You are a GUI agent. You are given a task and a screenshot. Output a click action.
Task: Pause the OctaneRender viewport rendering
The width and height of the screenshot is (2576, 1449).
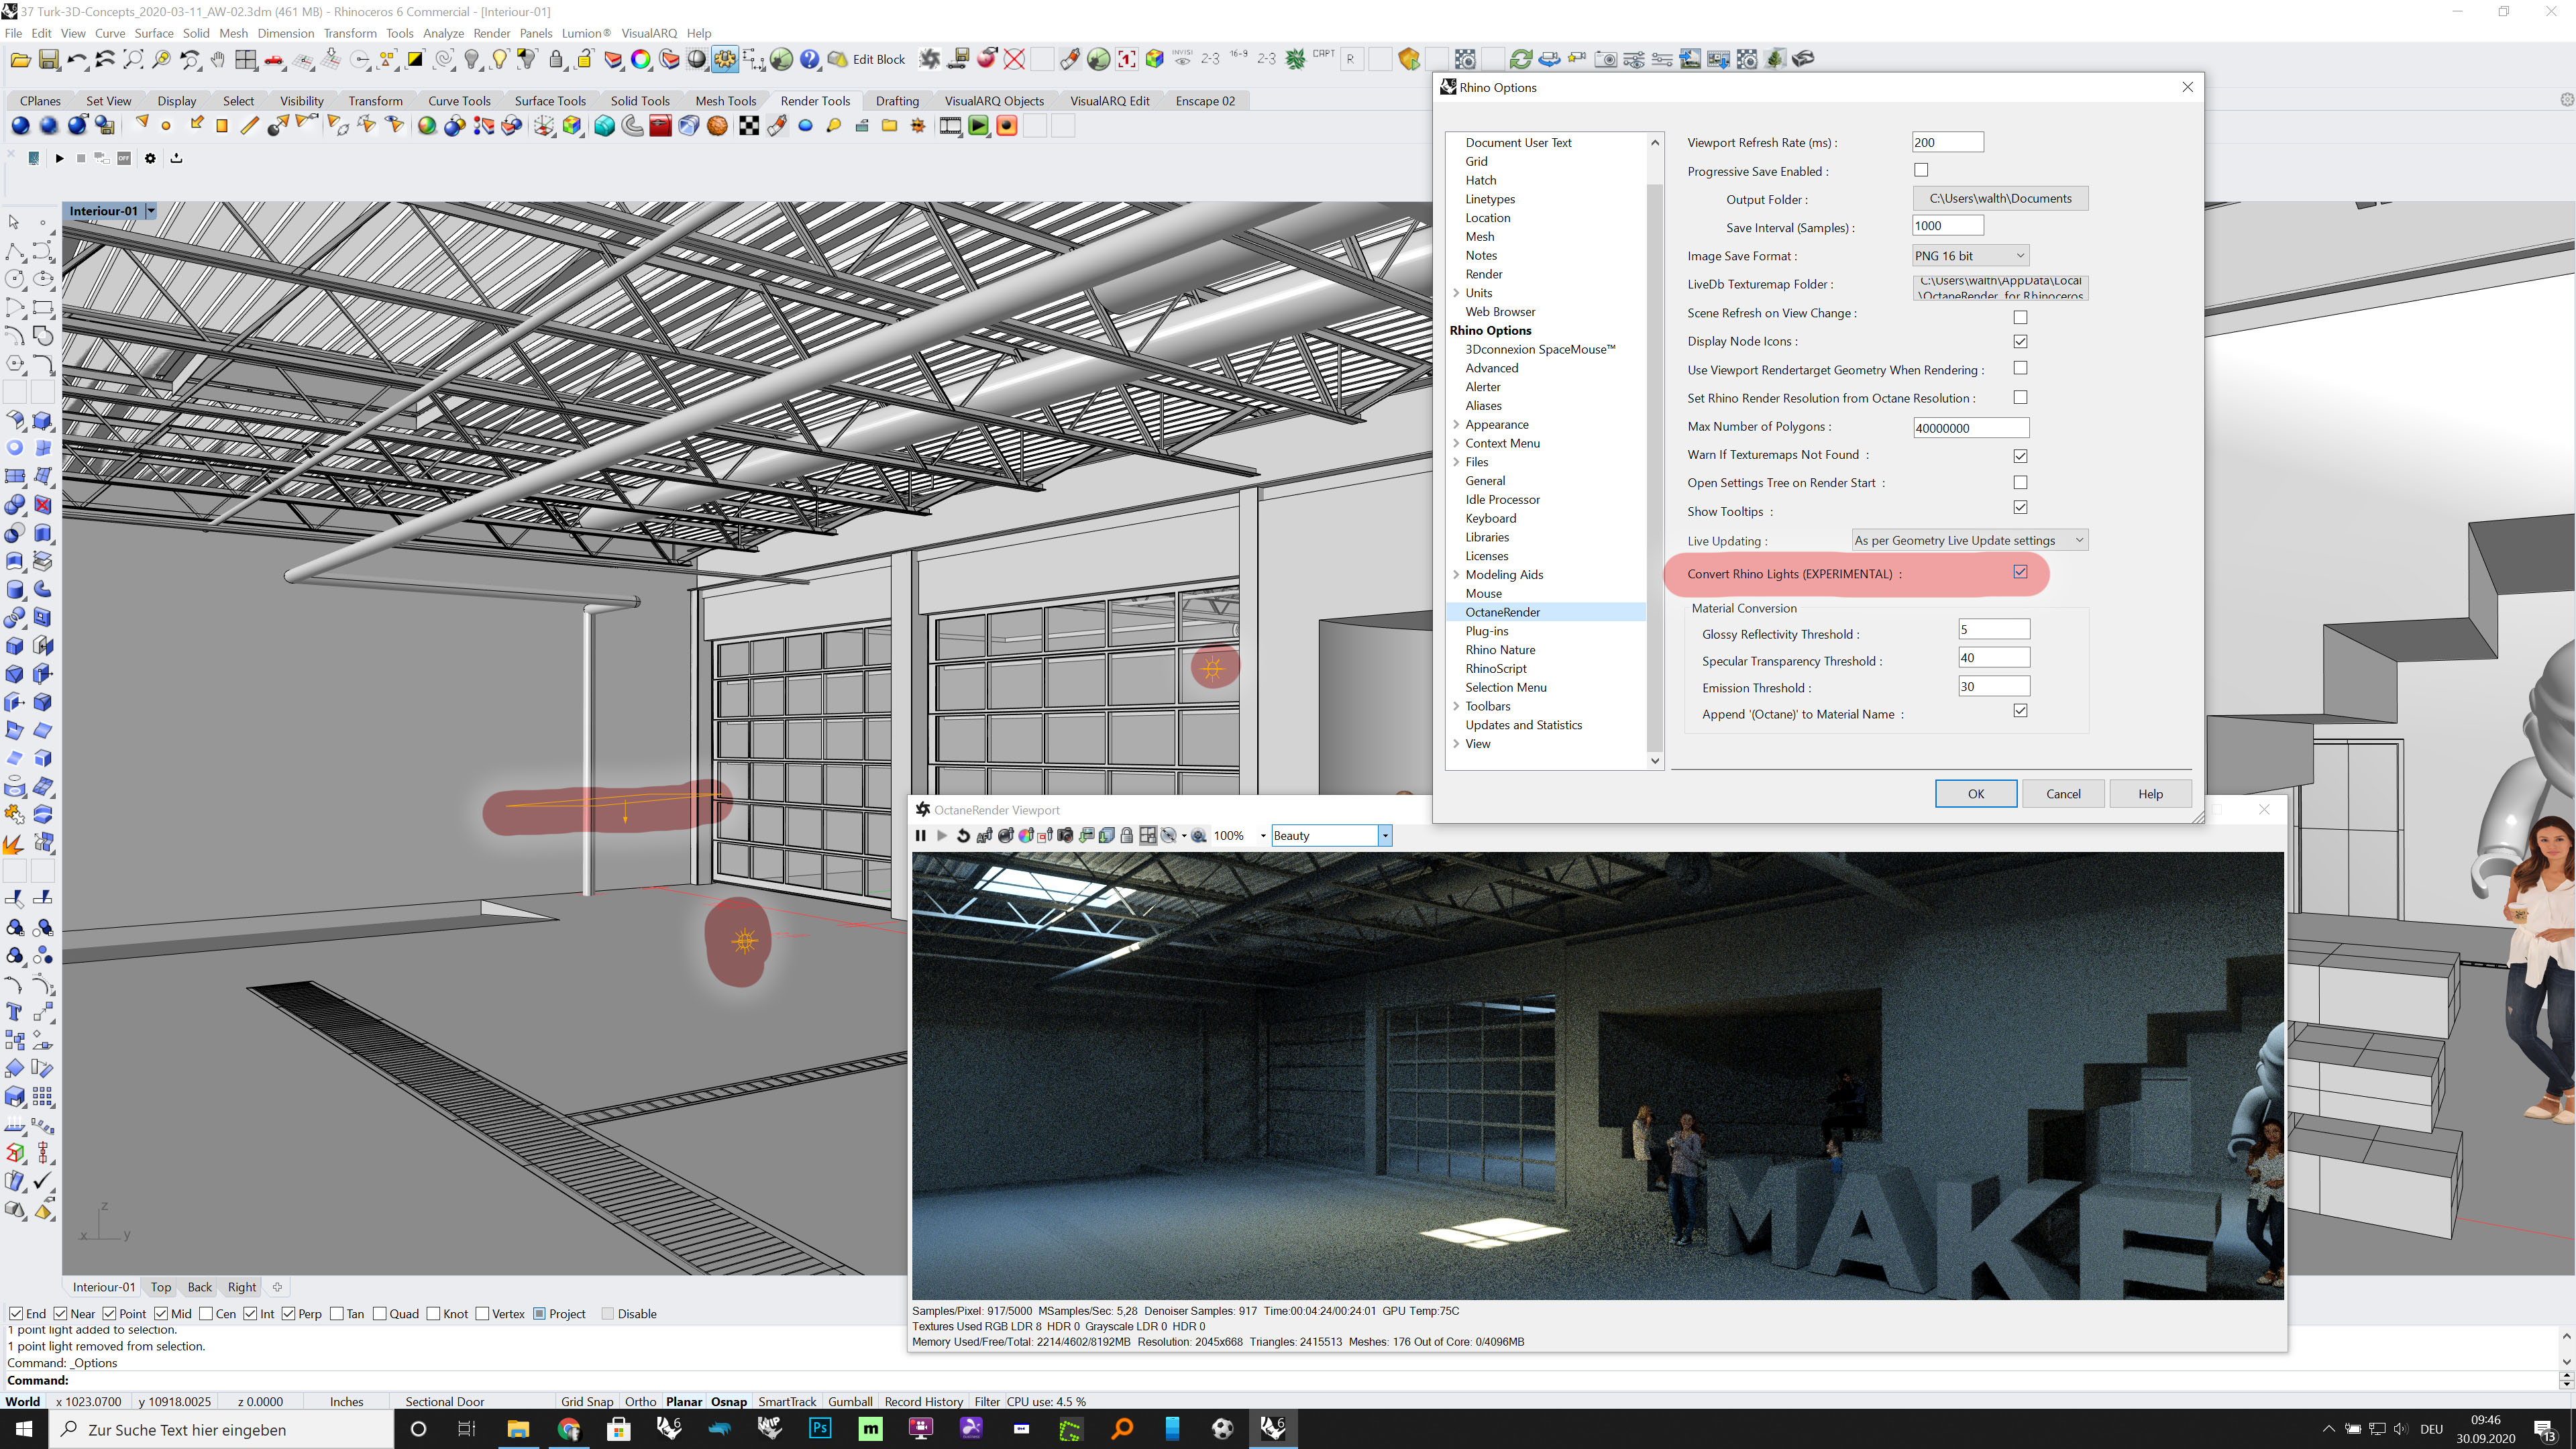pyautogui.click(x=920, y=836)
